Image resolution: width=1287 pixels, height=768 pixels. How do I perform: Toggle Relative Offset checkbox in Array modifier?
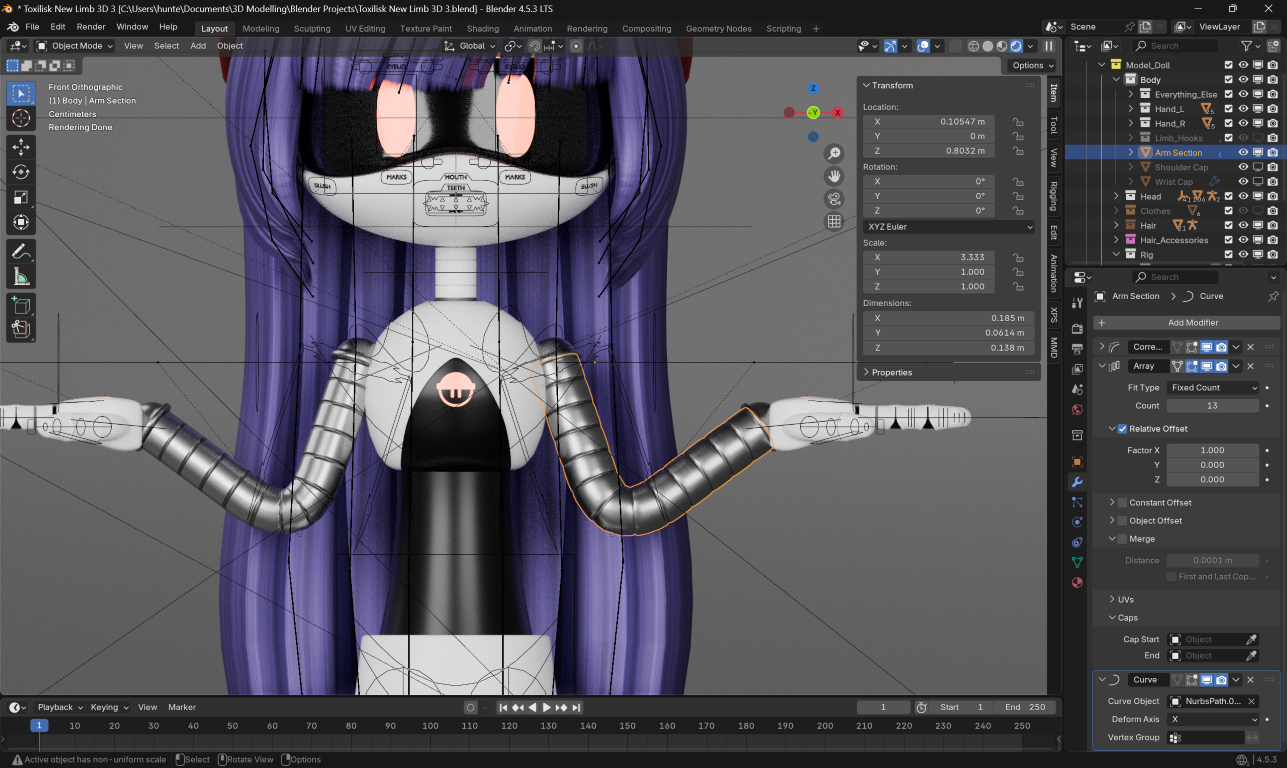tap(1122, 429)
